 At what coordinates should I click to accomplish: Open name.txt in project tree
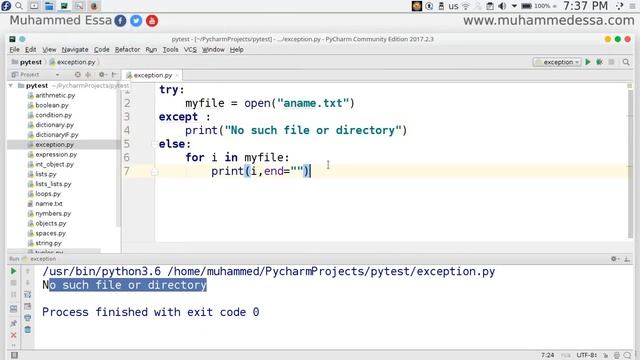pos(49,204)
